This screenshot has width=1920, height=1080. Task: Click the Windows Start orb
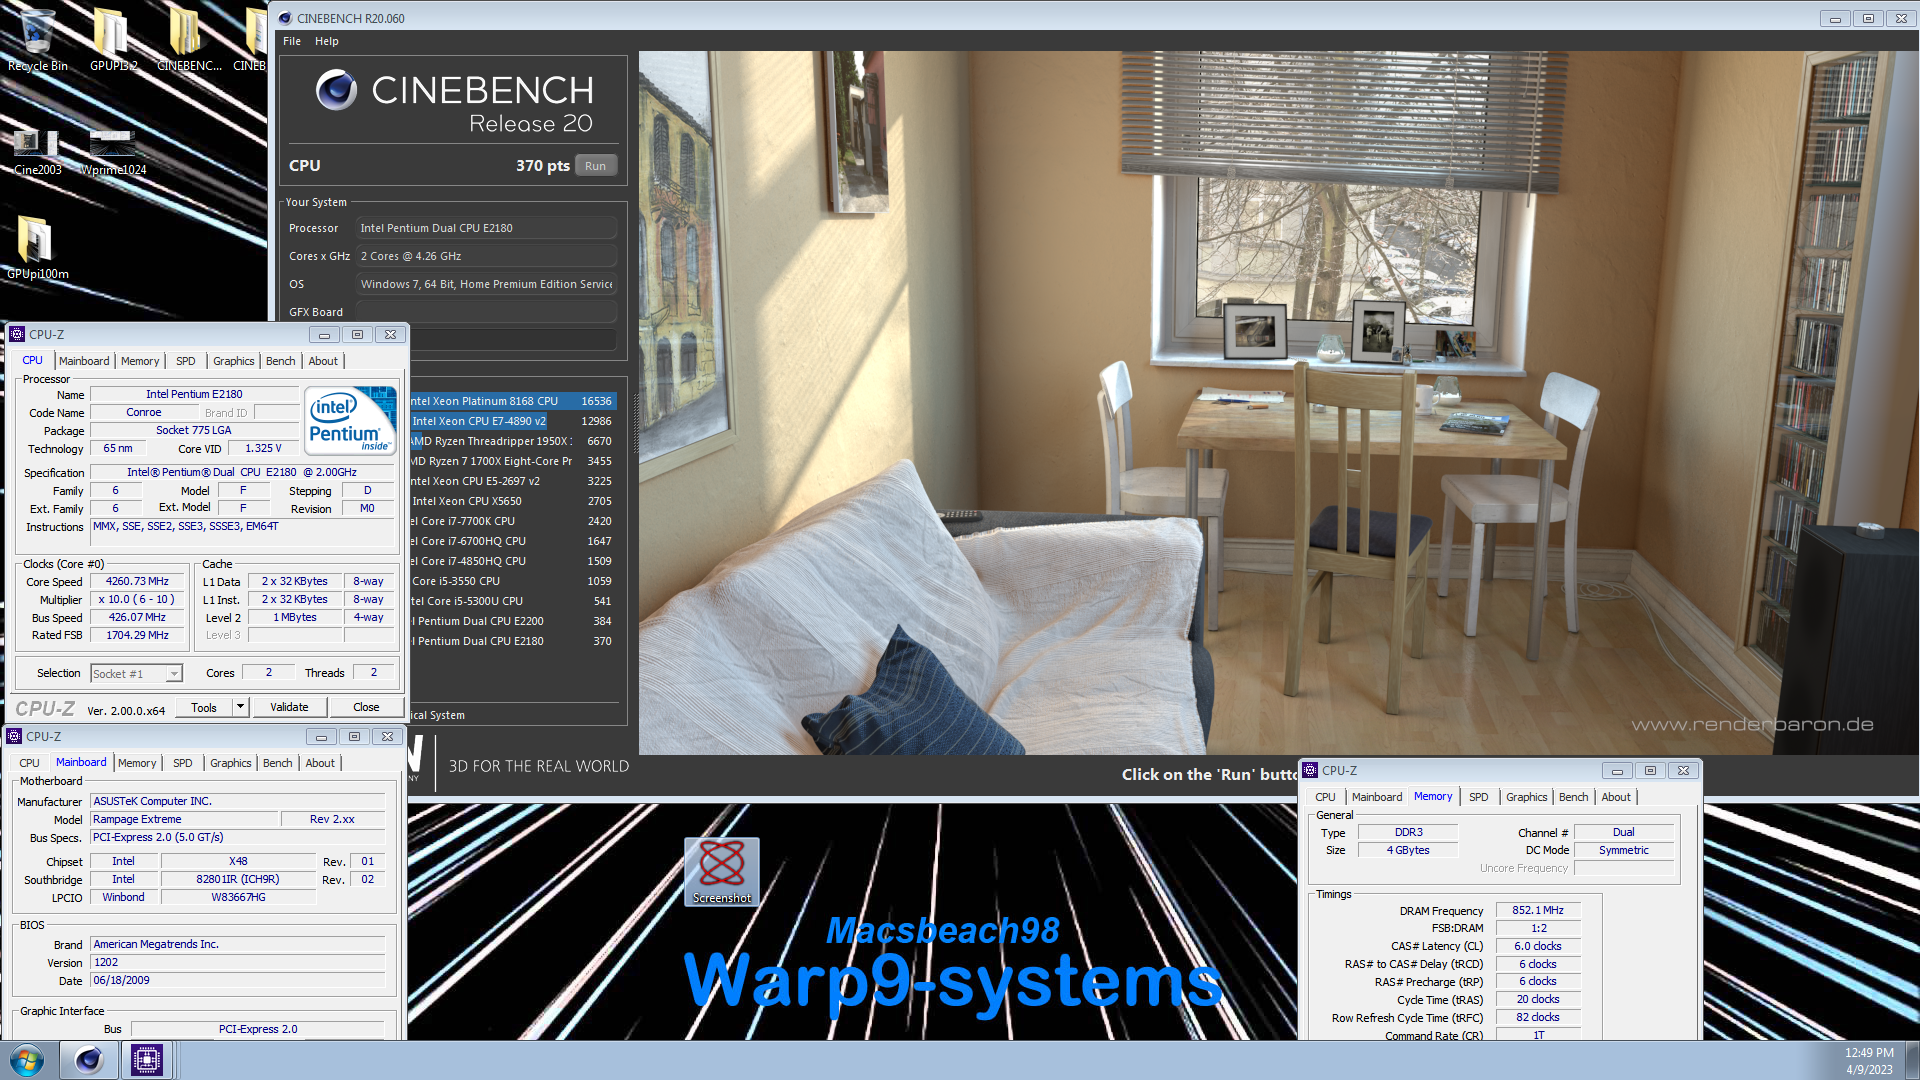(x=27, y=1060)
